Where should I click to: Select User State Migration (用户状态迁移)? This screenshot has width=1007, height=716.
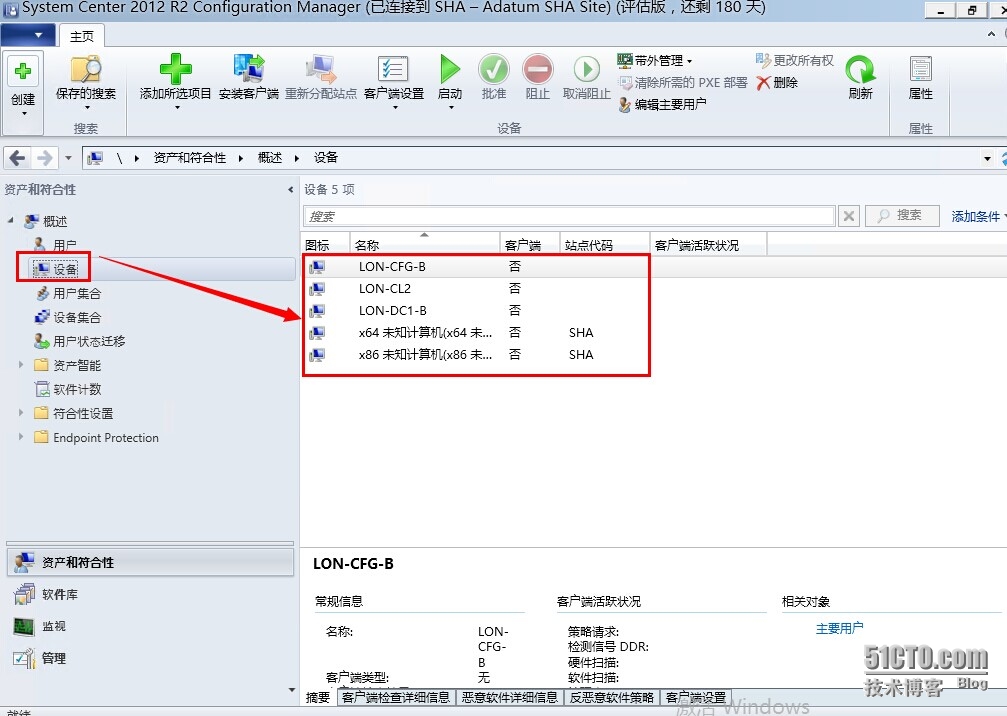click(80, 341)
